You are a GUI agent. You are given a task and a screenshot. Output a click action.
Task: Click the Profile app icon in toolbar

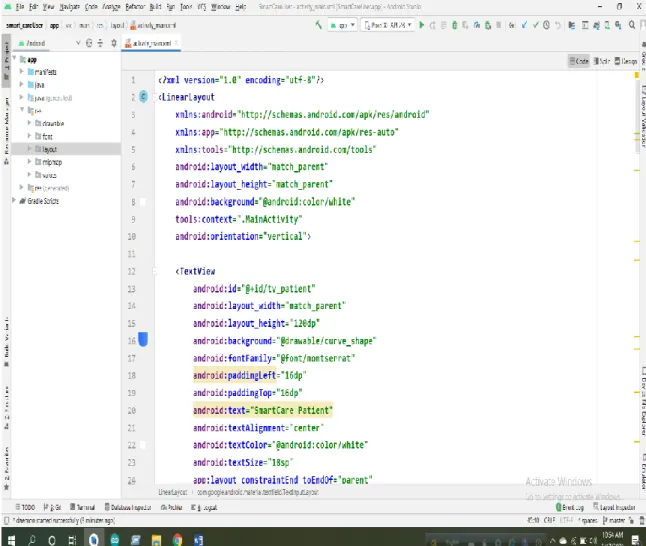[x=477, y=25]
